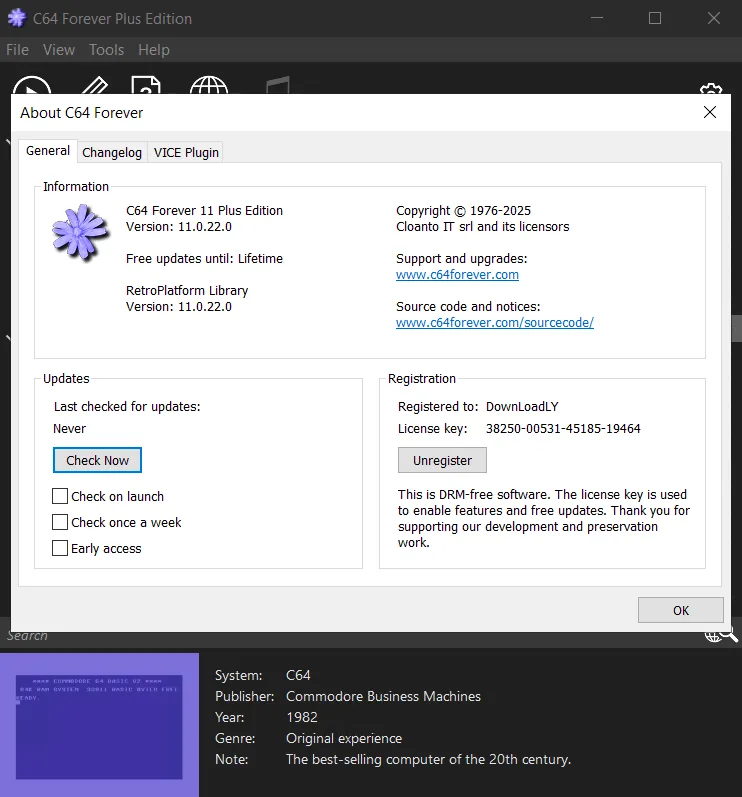Click the C64 BASIC screen thumbnail
Image resolution: width=742 pixels, height=797 pixels.
point(99,726)
